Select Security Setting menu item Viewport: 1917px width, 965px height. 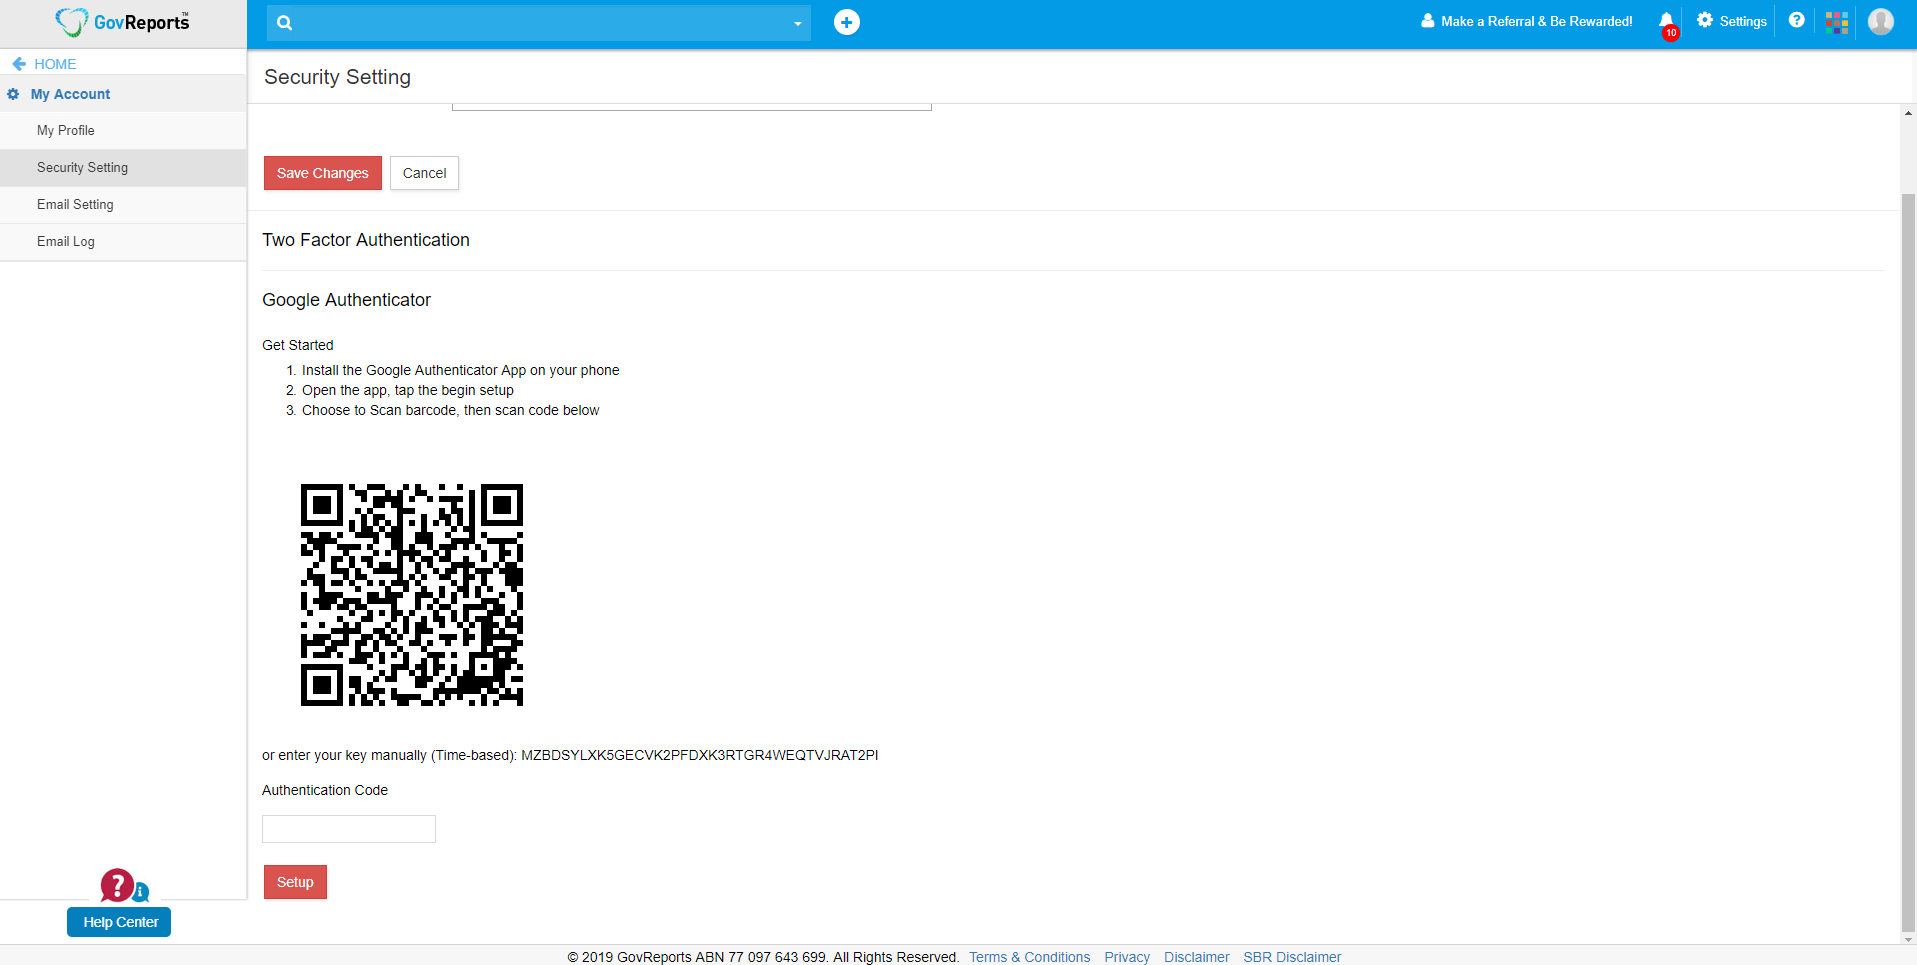(x=123, y=168)
